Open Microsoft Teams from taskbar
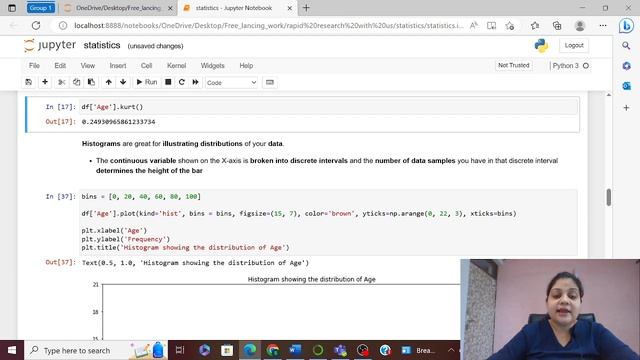Viewport: 640px width, 360px height. tap(340, 350)
